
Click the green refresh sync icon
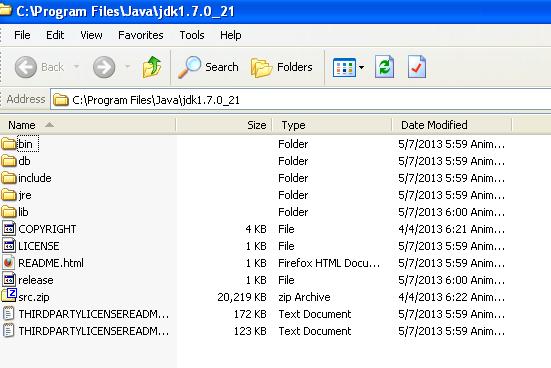(x=384, y=67)
